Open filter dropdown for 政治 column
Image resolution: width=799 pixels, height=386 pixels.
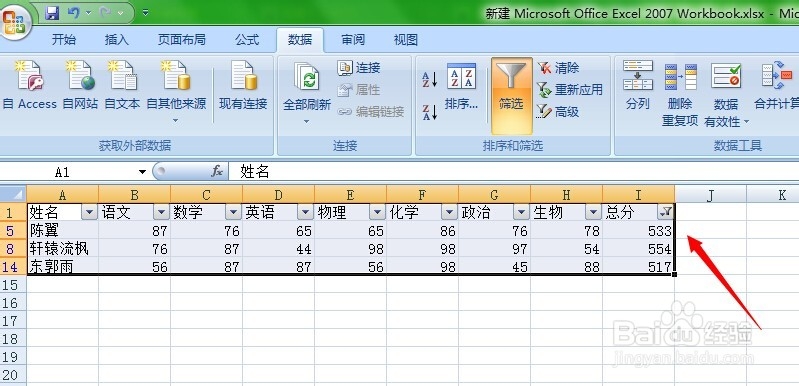(x=521, y=212)
